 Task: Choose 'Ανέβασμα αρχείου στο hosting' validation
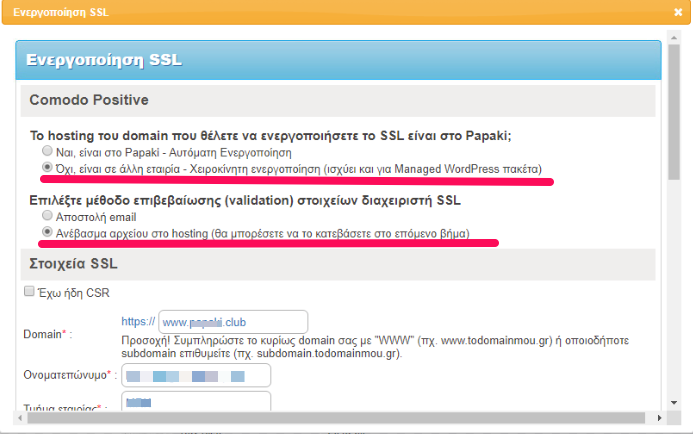point(47,232)
